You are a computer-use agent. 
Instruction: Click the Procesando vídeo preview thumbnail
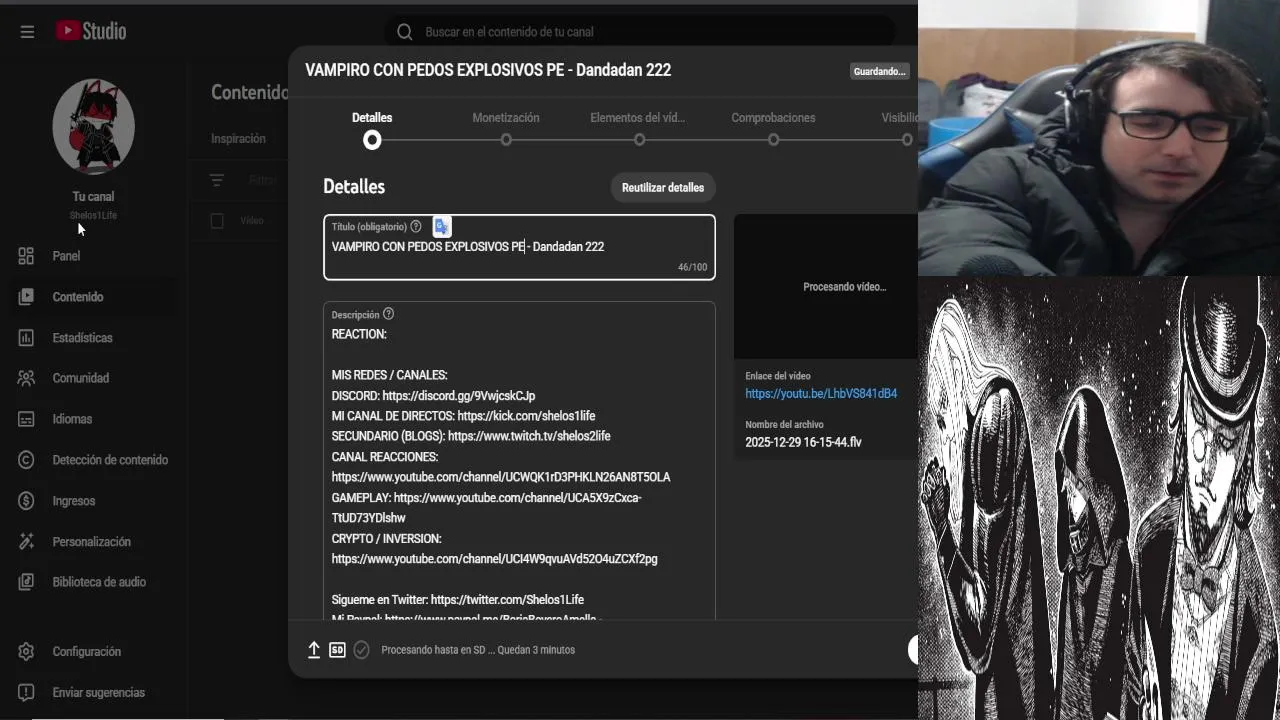pos(825,287)
